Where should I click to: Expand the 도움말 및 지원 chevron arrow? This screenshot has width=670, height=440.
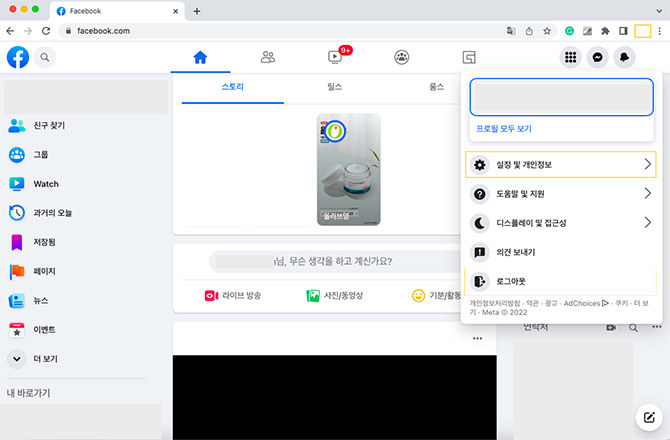tap(648, 193)
